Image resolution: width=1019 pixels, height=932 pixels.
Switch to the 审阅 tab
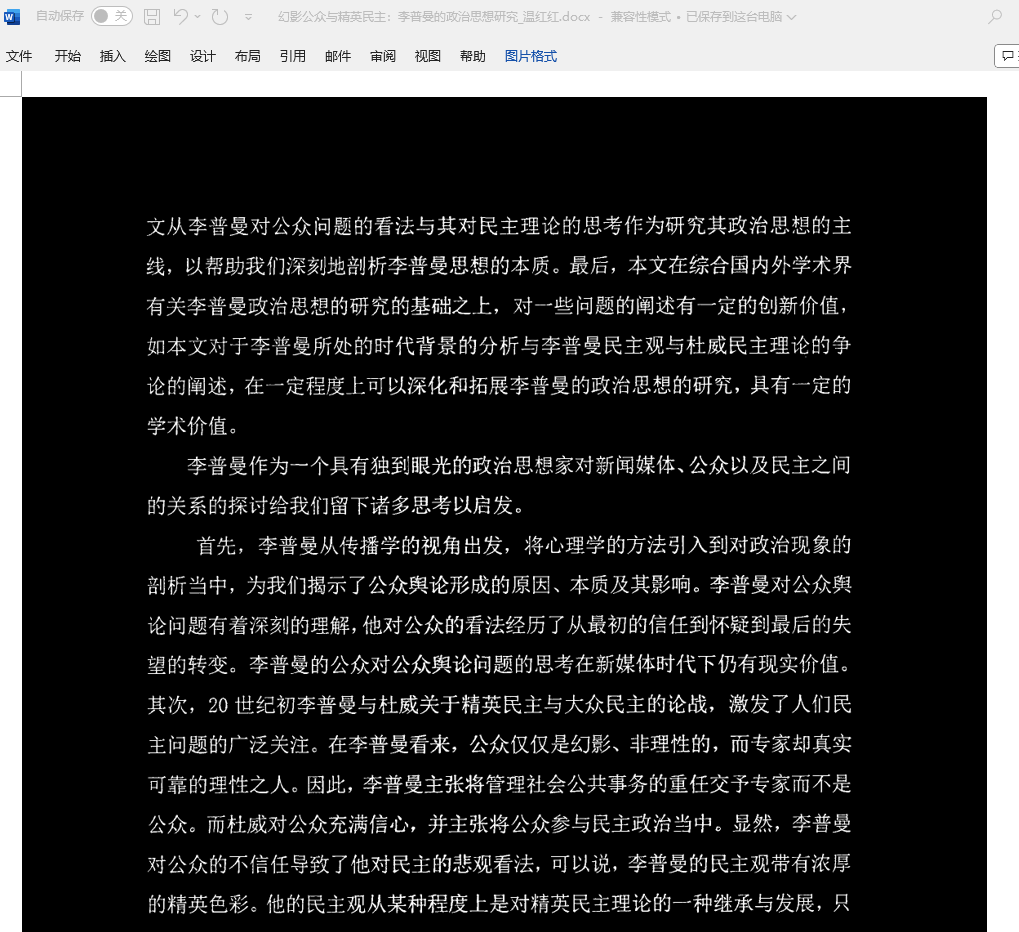(x=383, y=57)
